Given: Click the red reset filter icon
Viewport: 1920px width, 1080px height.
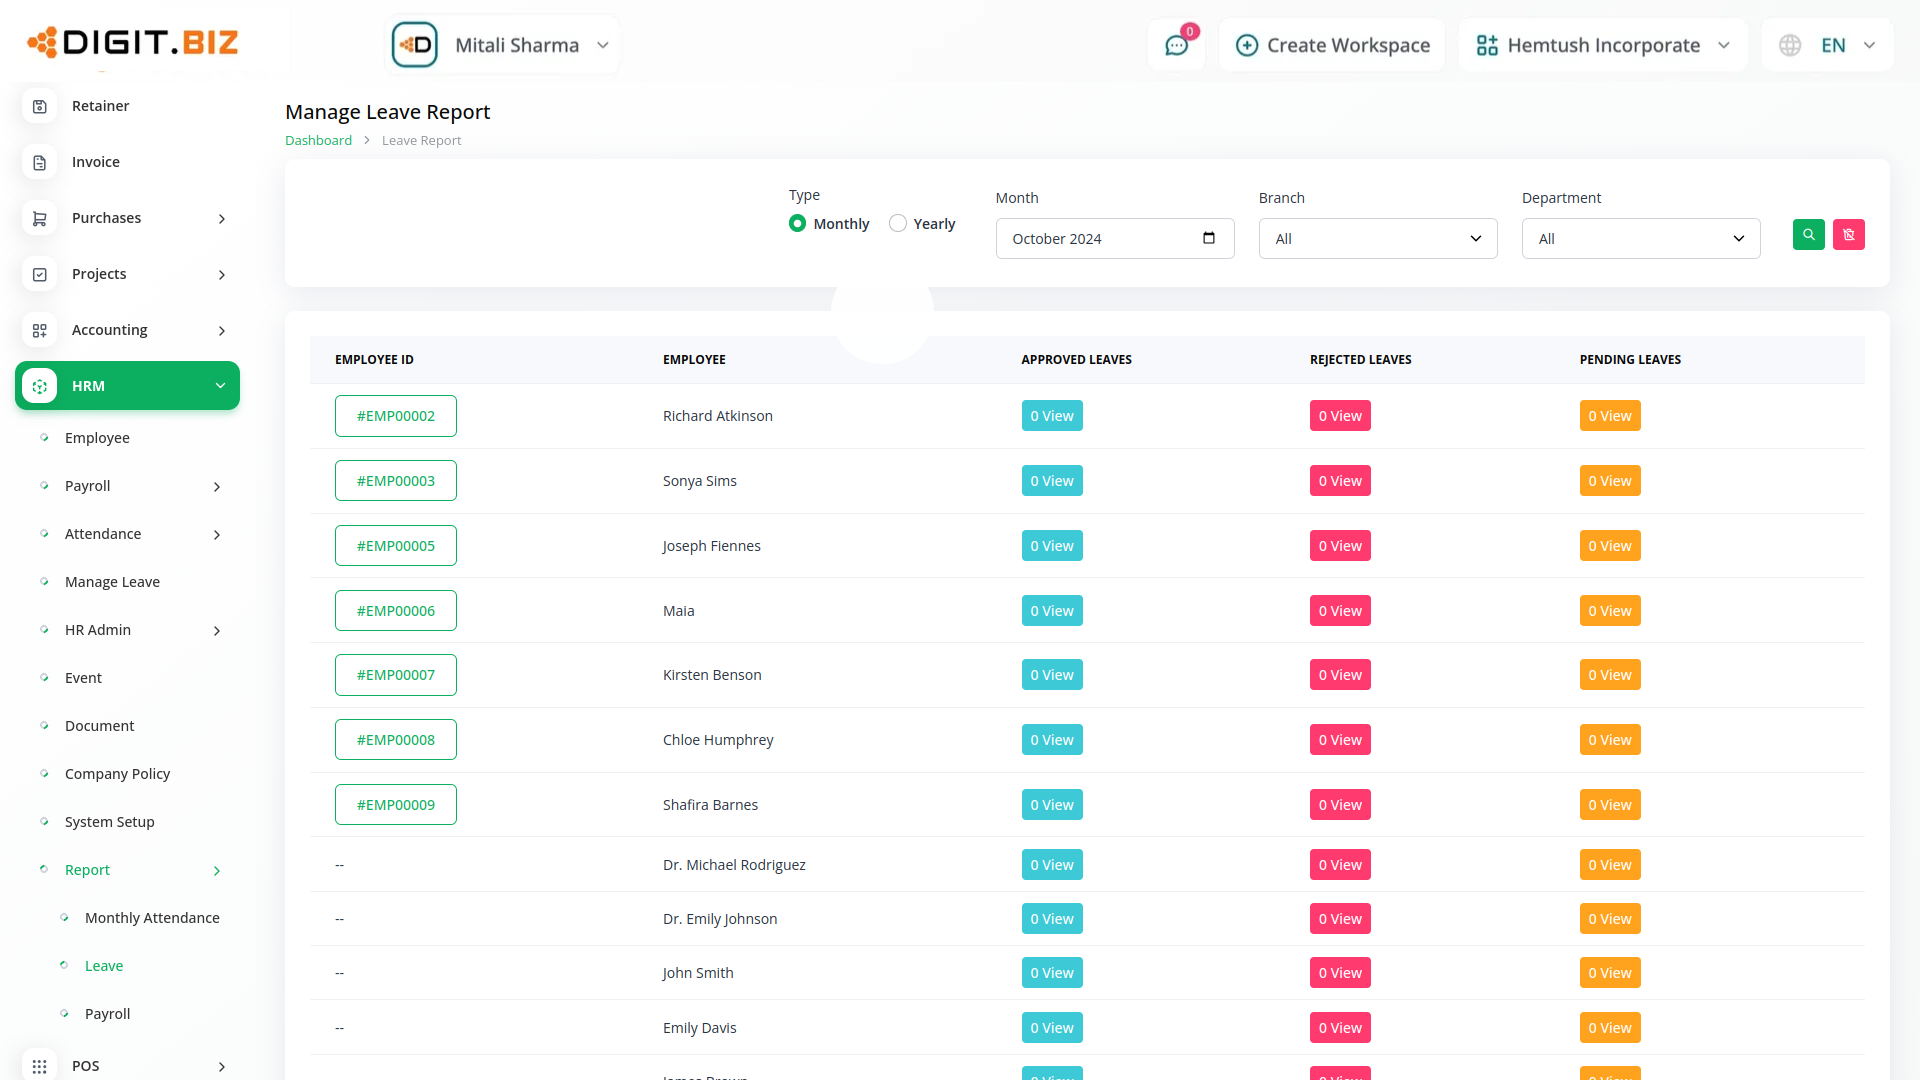Looking at the screenshot, I should coord(1848,235).
